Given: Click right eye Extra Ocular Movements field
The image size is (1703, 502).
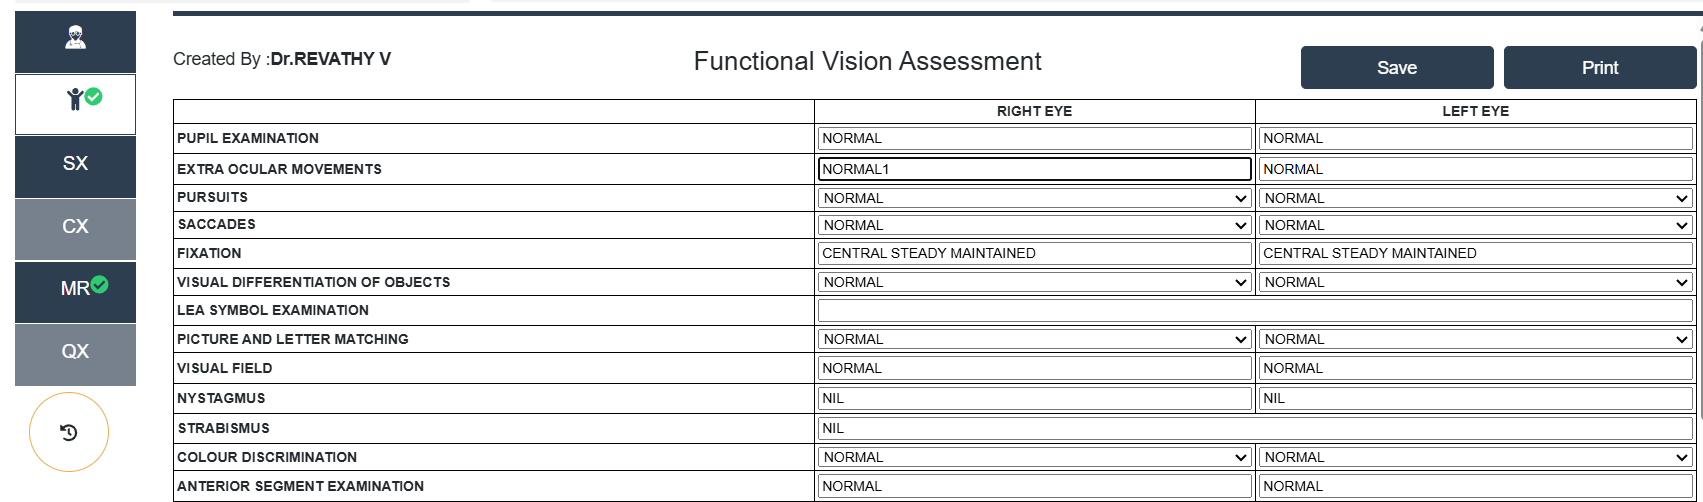Looking at the screenshot, I should tap(1034, 169).
